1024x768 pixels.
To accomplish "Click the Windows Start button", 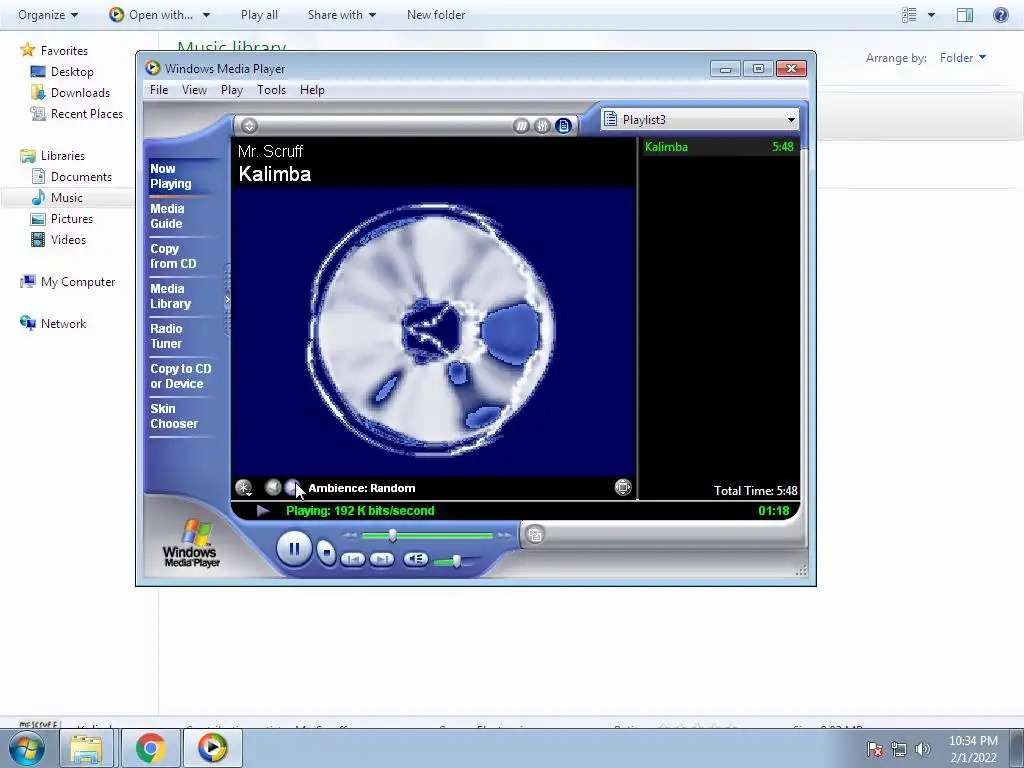I will point(27,748).
